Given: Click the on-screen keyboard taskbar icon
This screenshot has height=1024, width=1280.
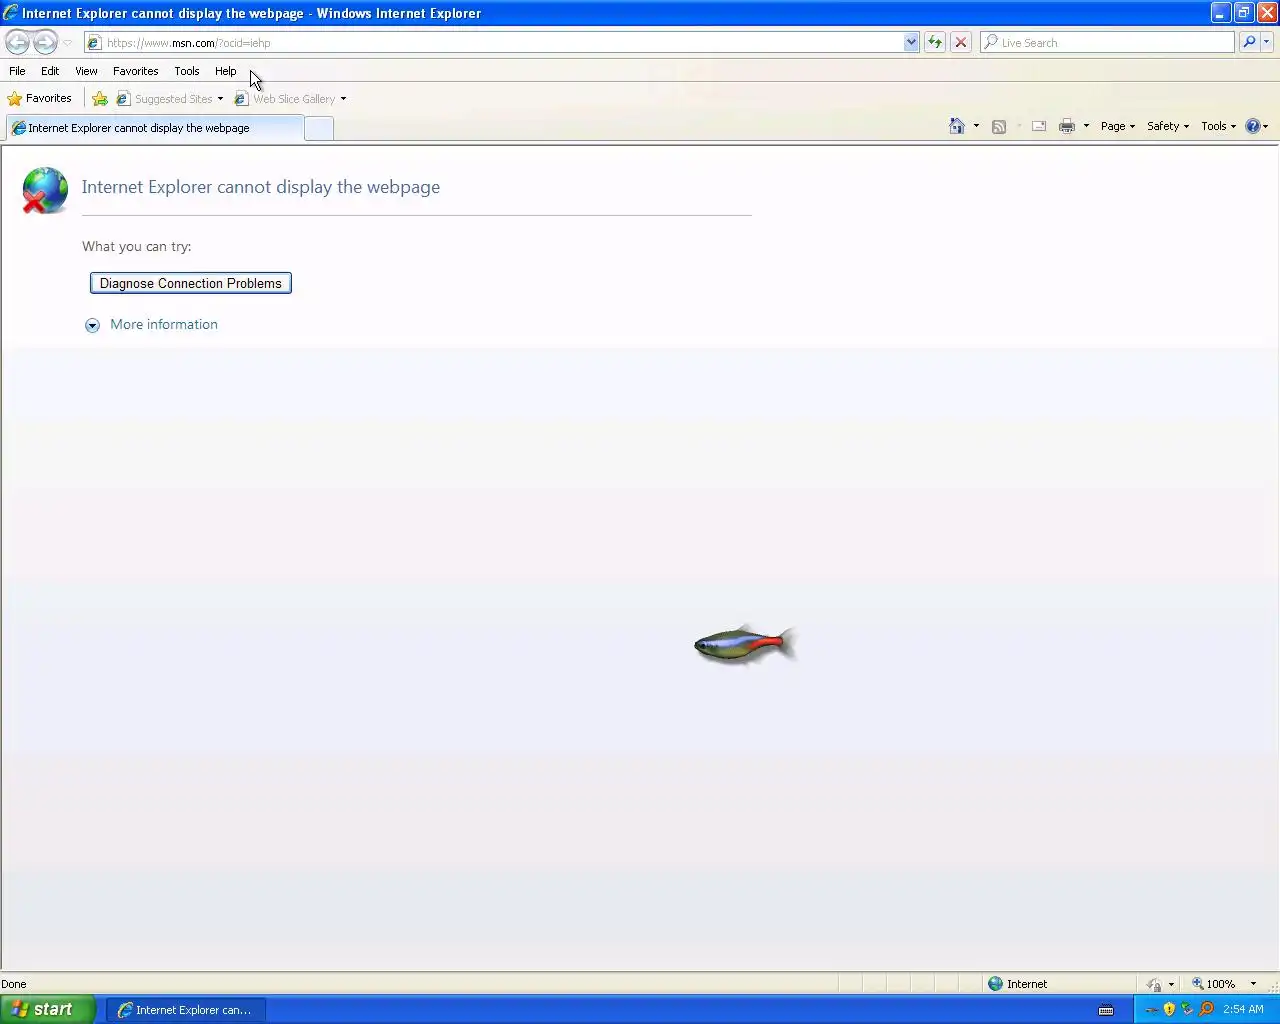Looking at the screenshot, I should [1106, 1010].
